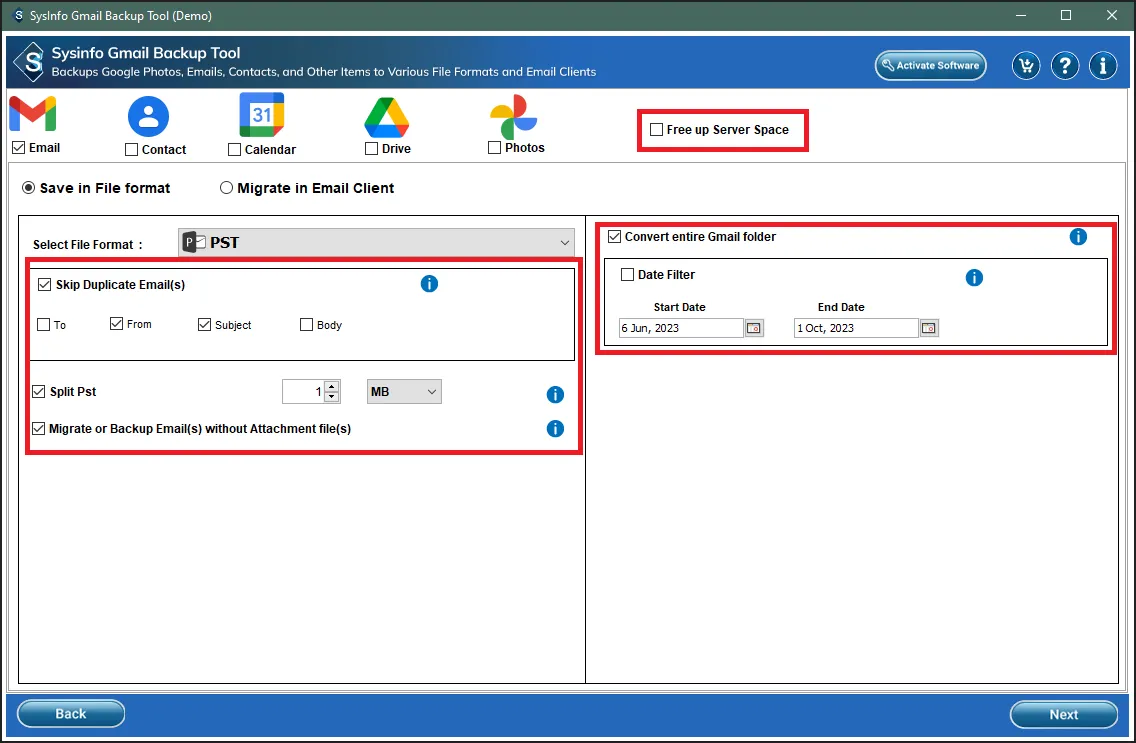Open the Start Date calendar picker
The height and width of the screenshot is (743, 1136).
(x=754, y=328)
